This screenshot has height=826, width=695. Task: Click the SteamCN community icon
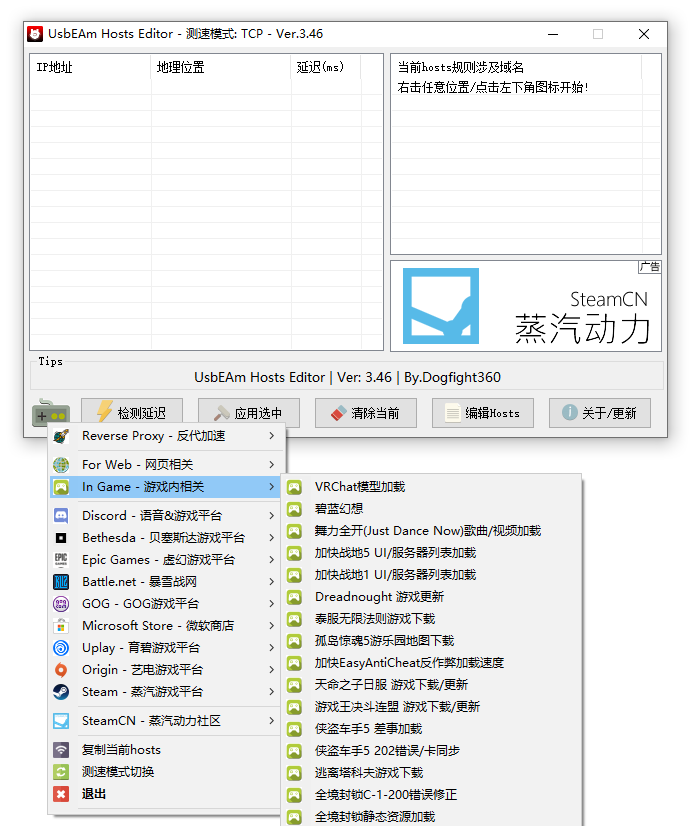61,721
